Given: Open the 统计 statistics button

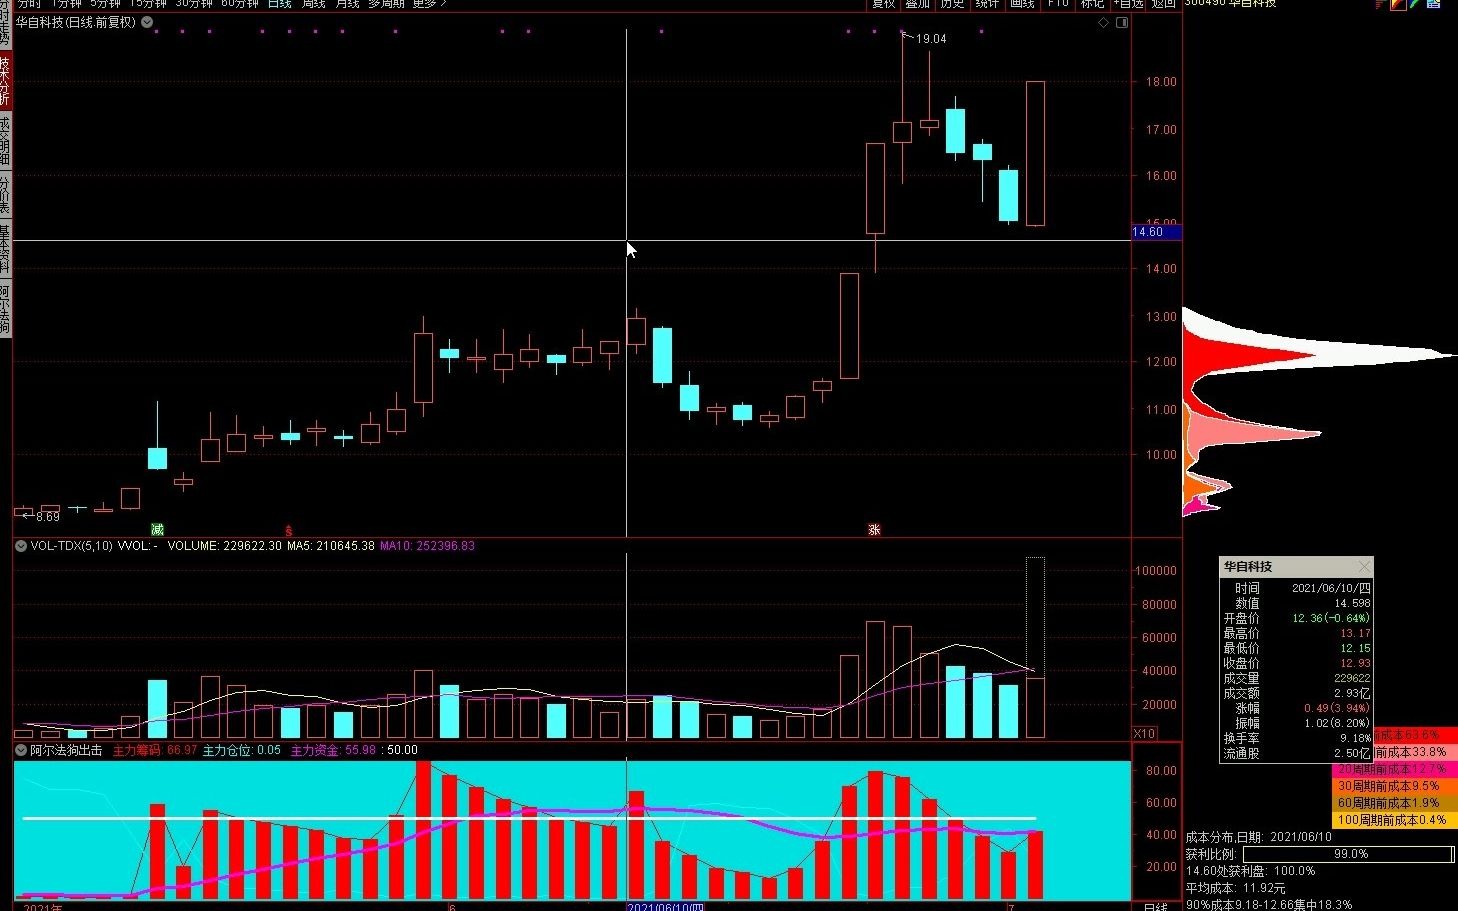Looking at the screenshot, I should coord(988,4).
